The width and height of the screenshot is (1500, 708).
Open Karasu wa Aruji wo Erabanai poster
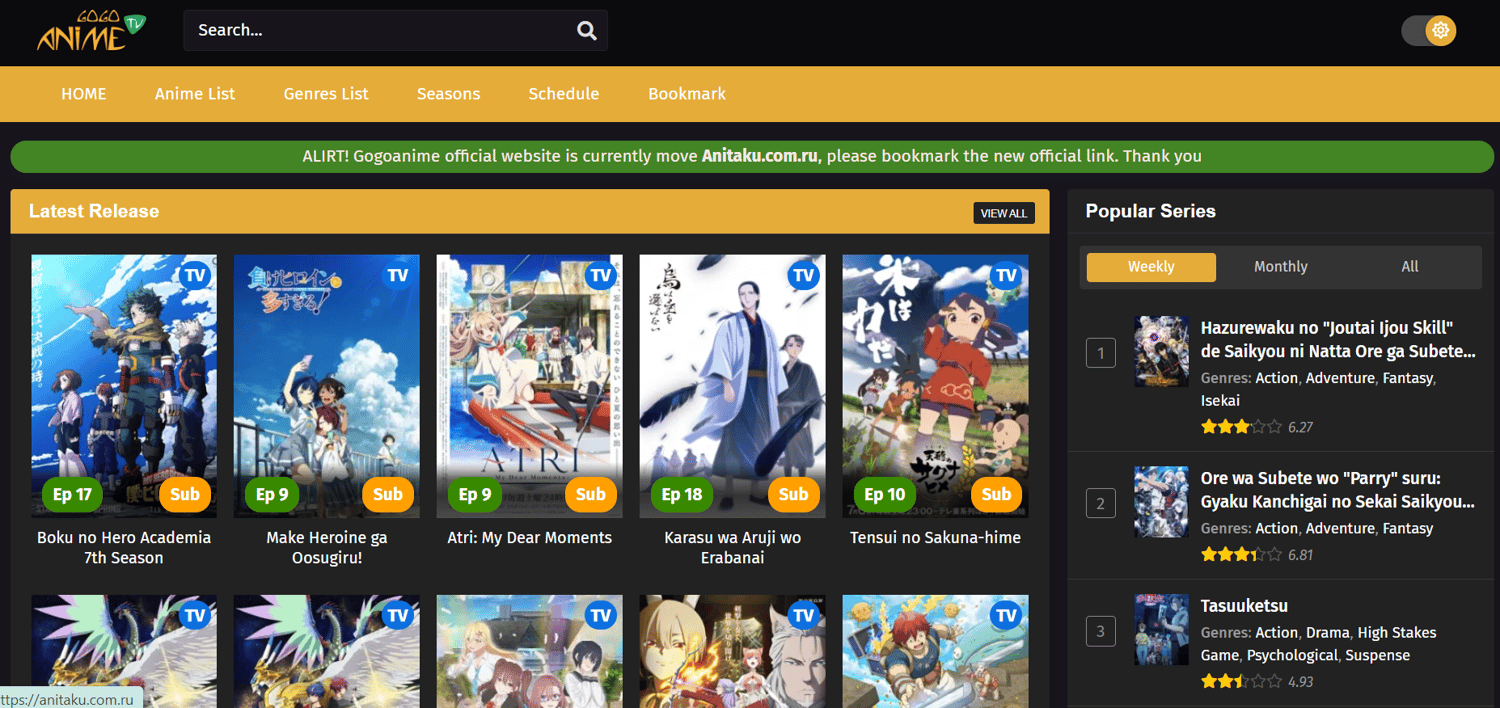[x=732, y=386]
